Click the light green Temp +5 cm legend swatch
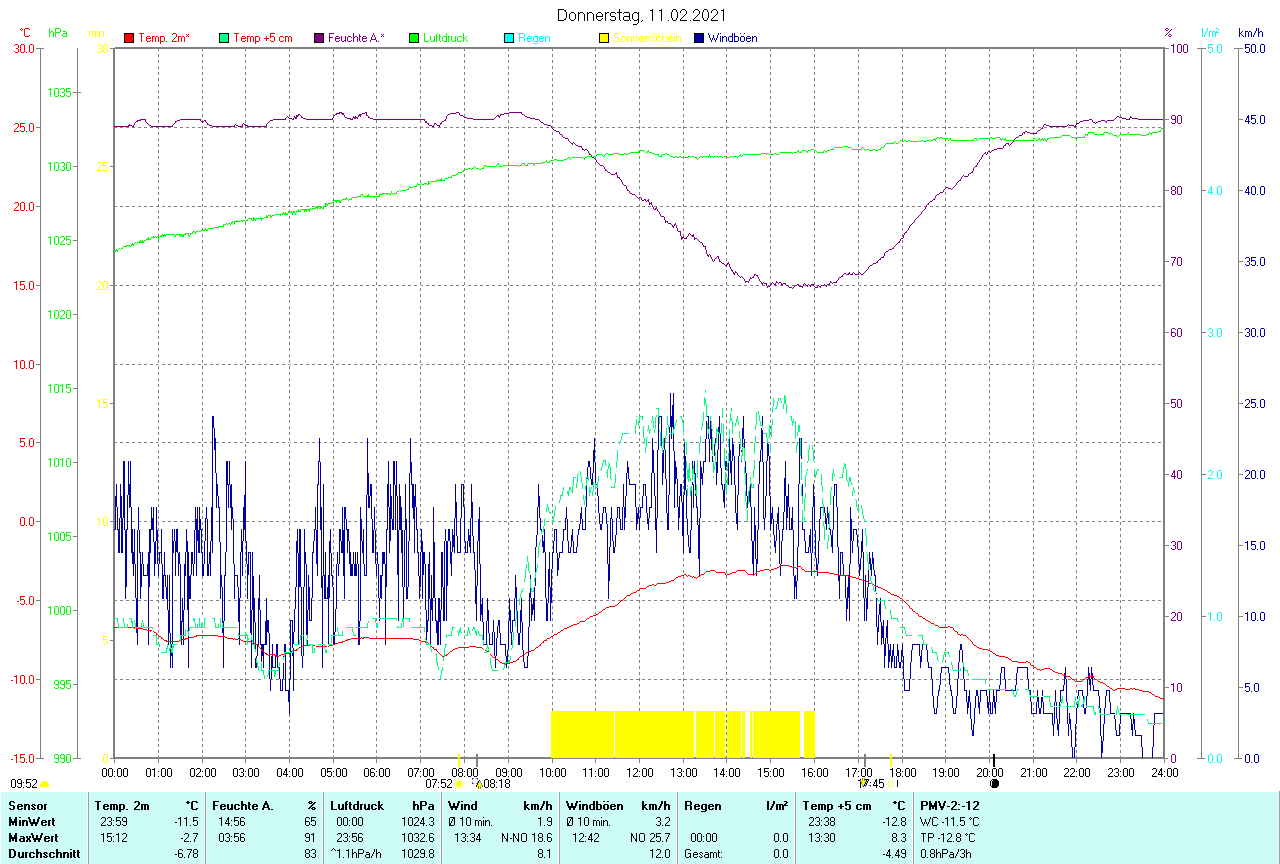The width and height of the screenshot is (1280, 864). point(224,38)
